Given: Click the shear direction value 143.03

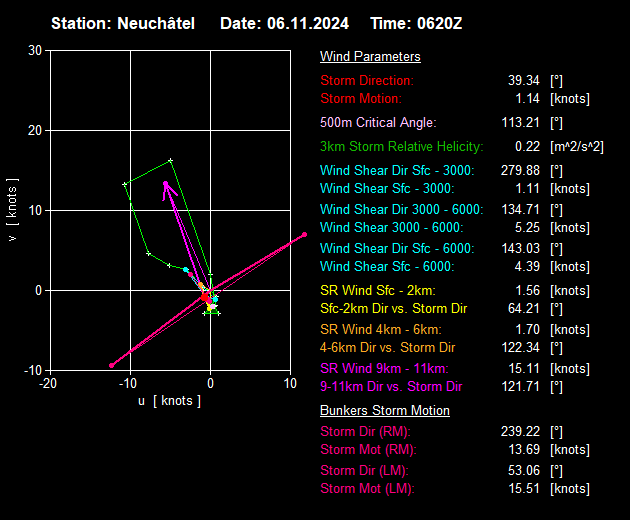Looking at the screenshot, I should (520, 248).
